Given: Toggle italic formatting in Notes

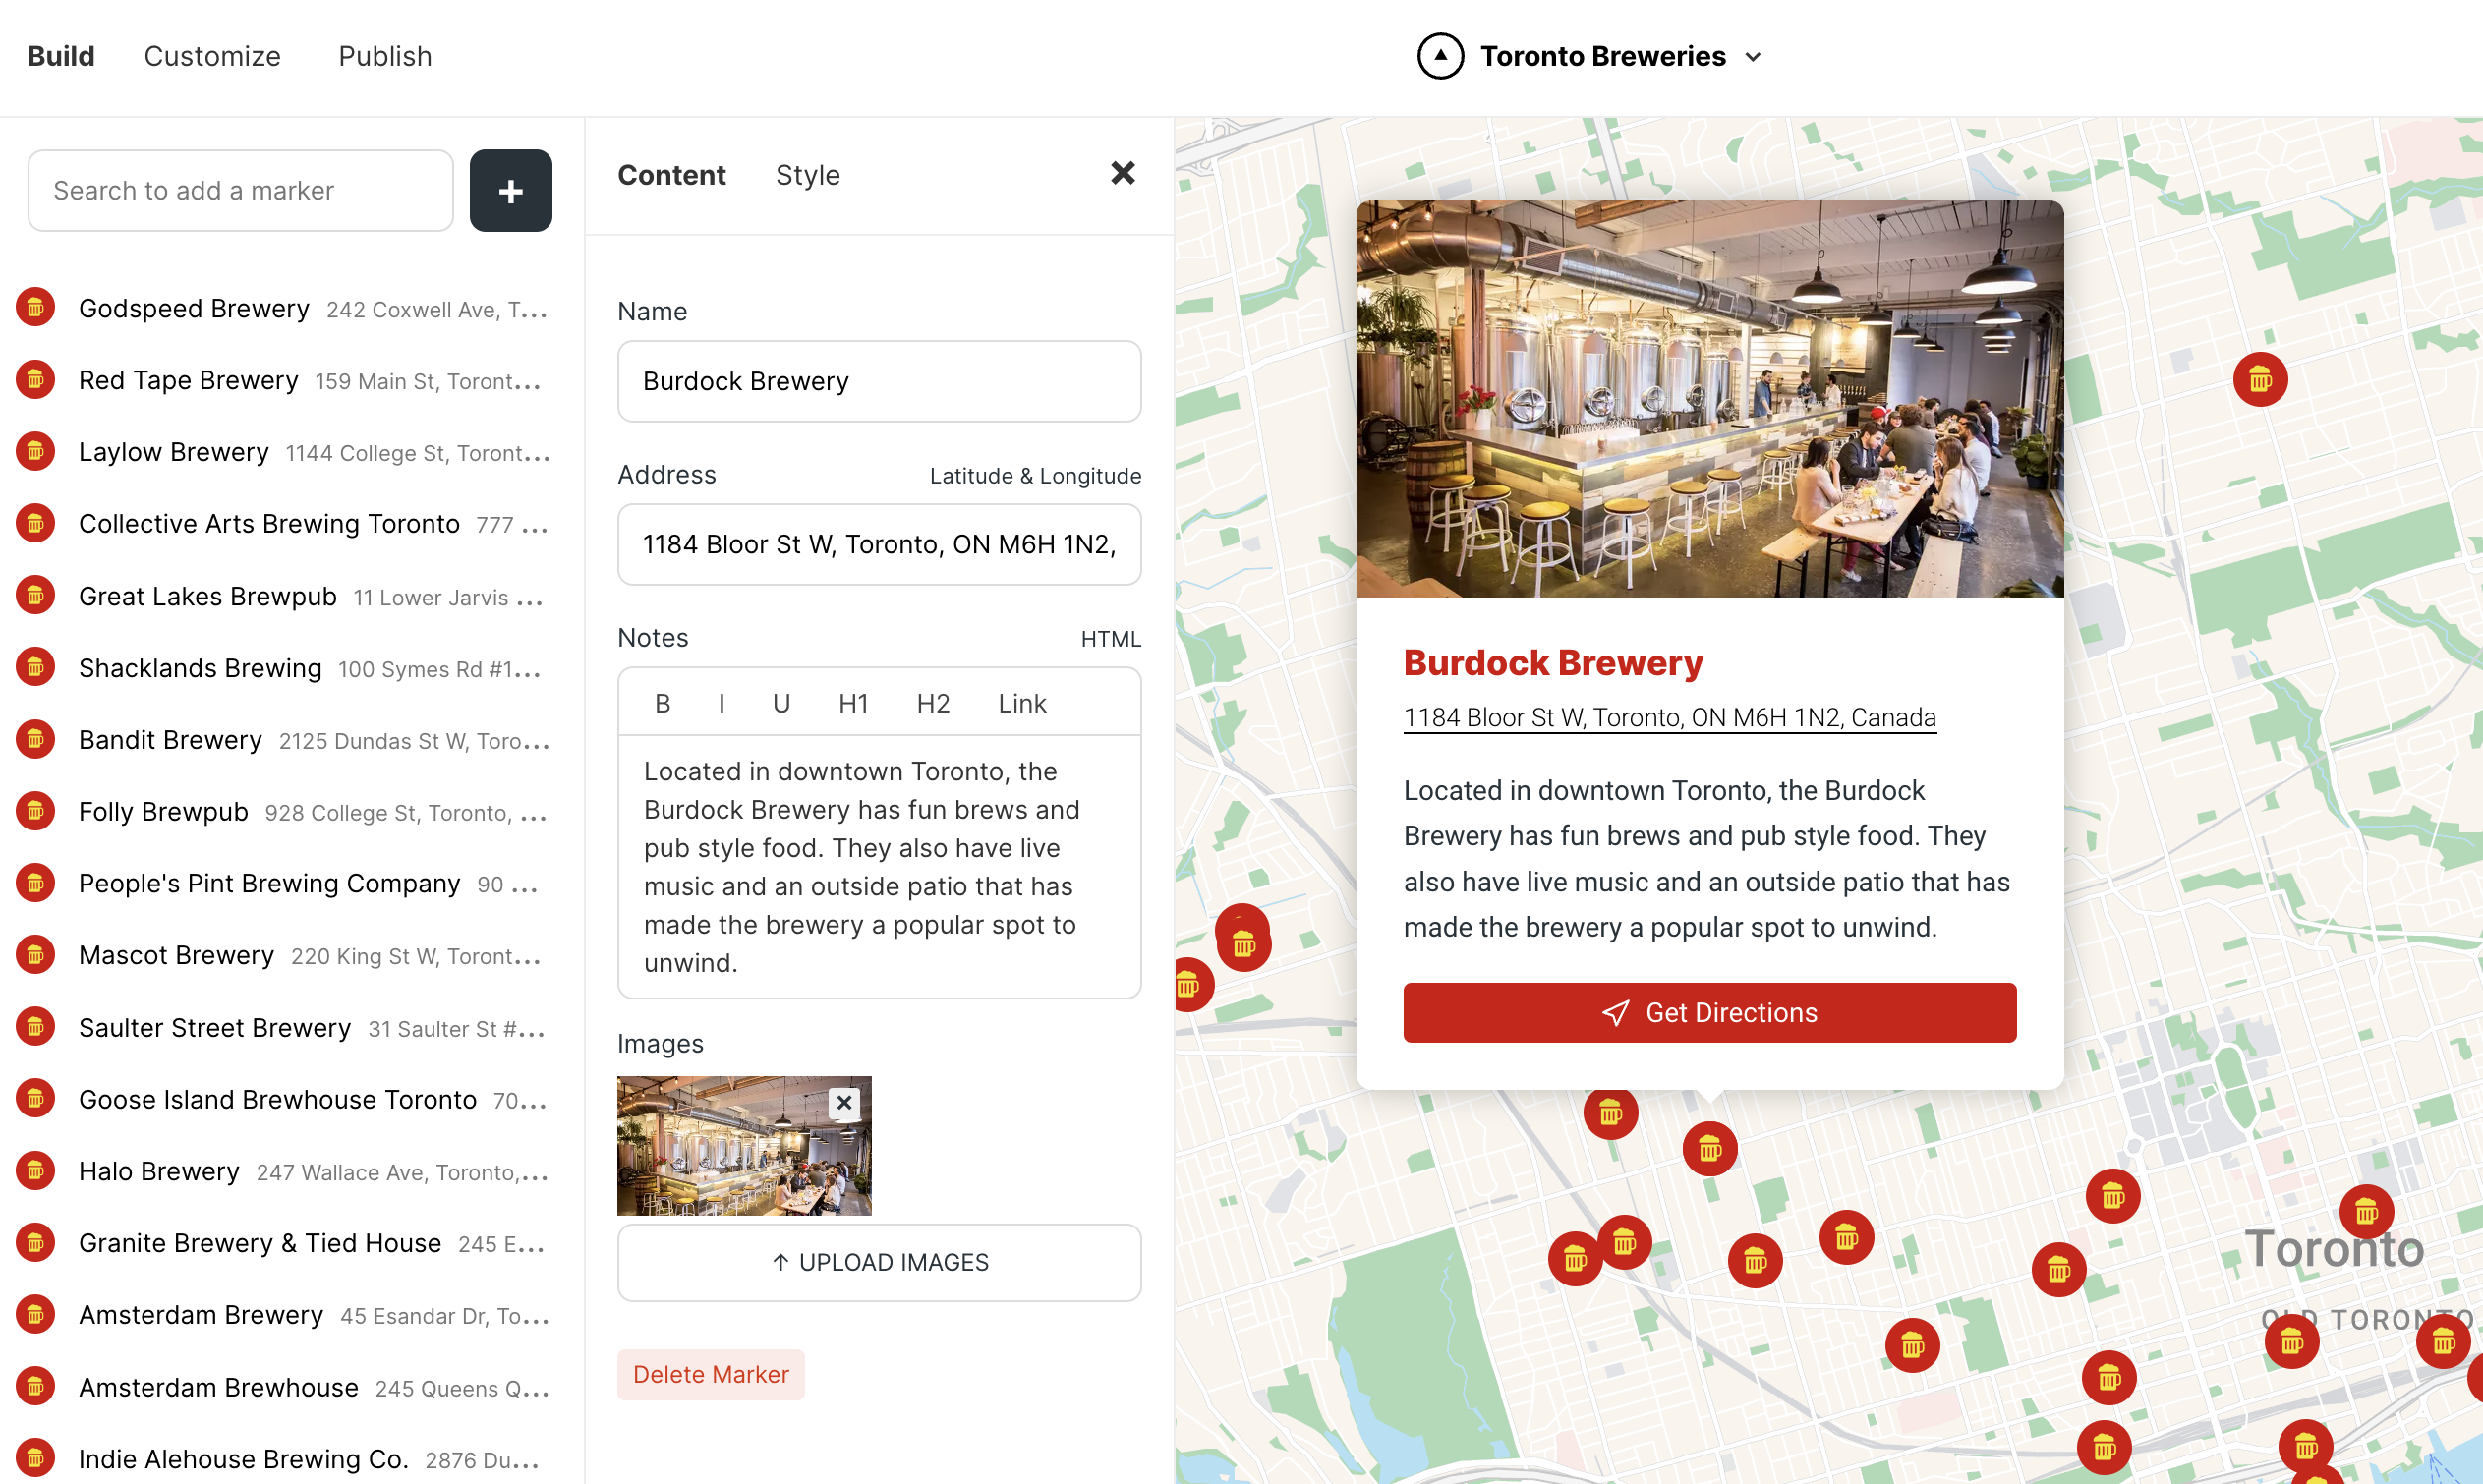Looking at the screenshot, I should pyautogui.click(x=721, y=703).
